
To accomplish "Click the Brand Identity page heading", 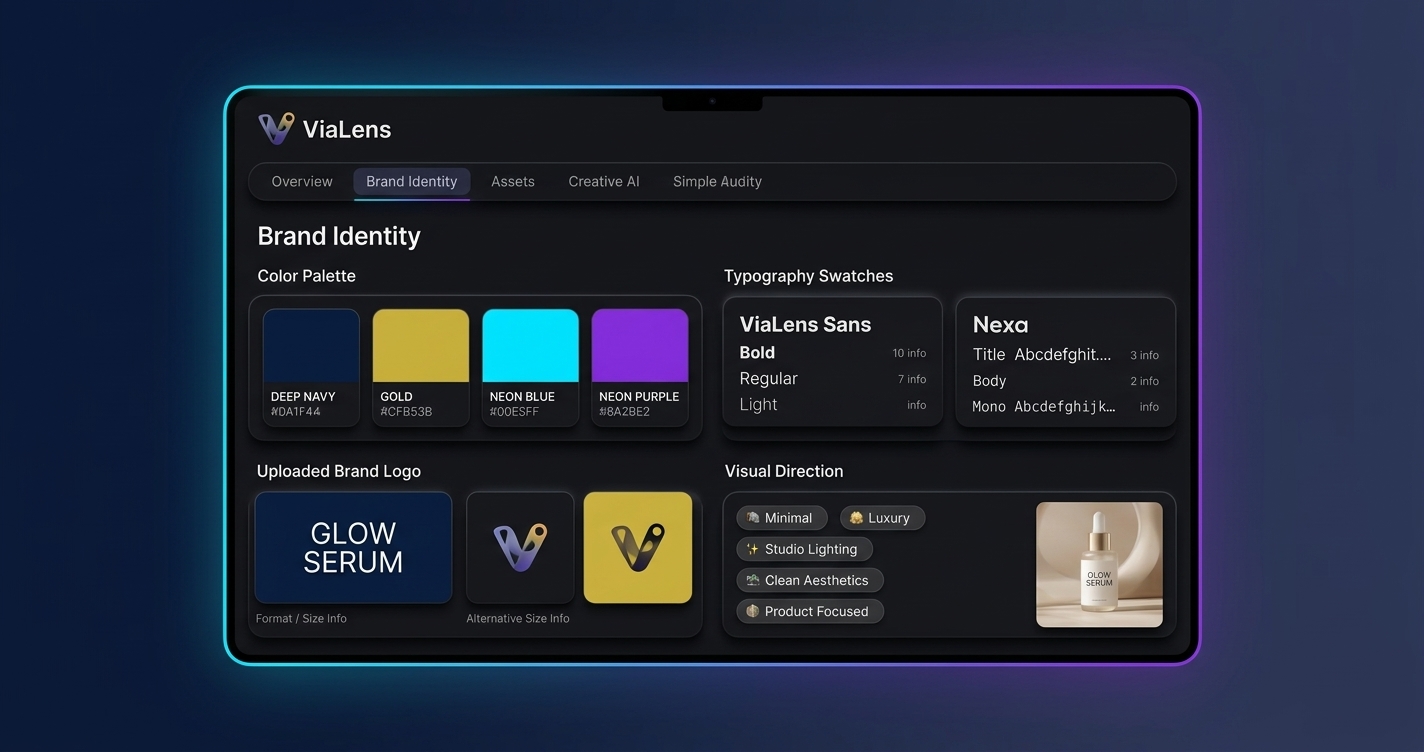I will point(339,236).
